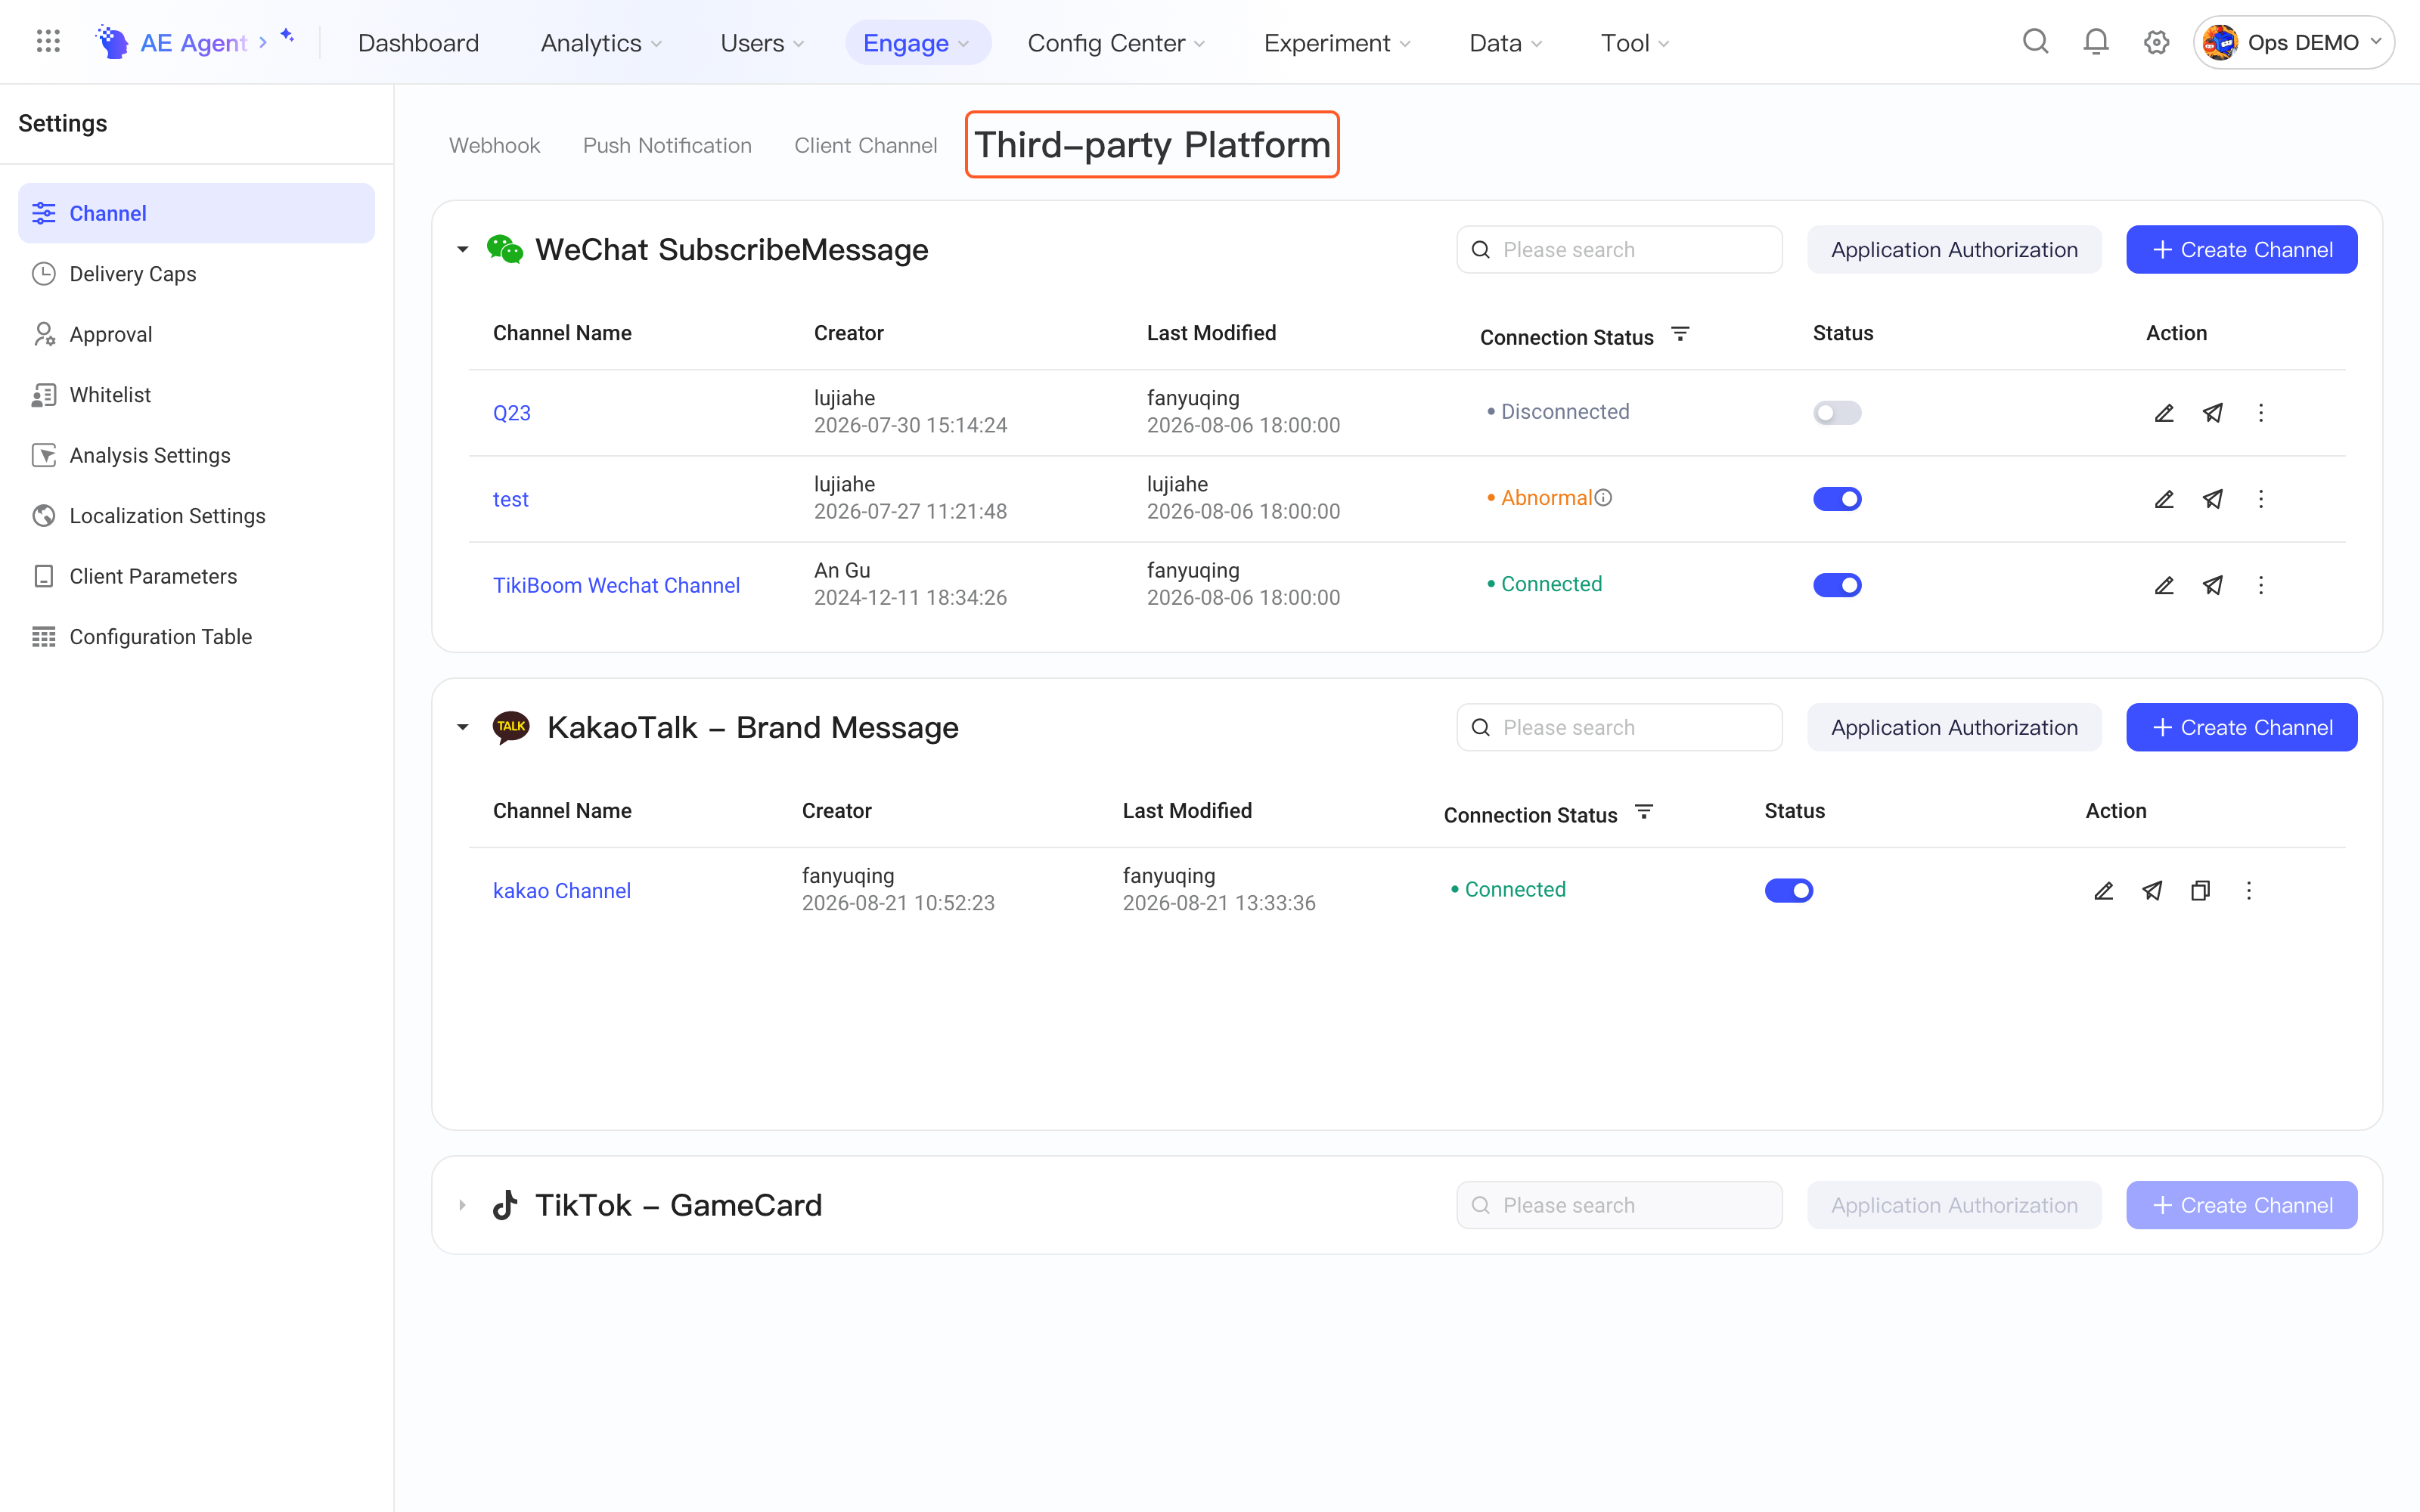This screenshot has width=2420, height=1512.
Task: Collapse the WeChat SubscribeMessage section
Action: tap(462, 250)
